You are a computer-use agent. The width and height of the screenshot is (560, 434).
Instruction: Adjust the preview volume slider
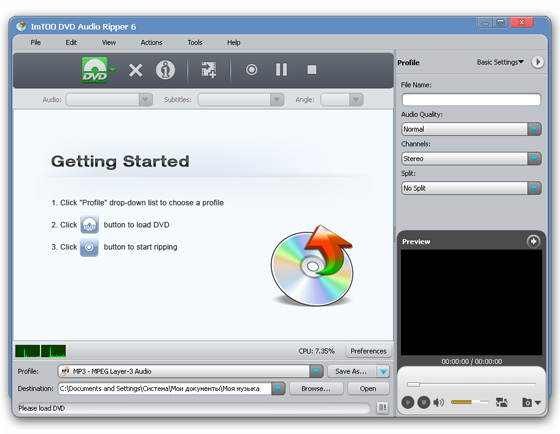point(469,402)
